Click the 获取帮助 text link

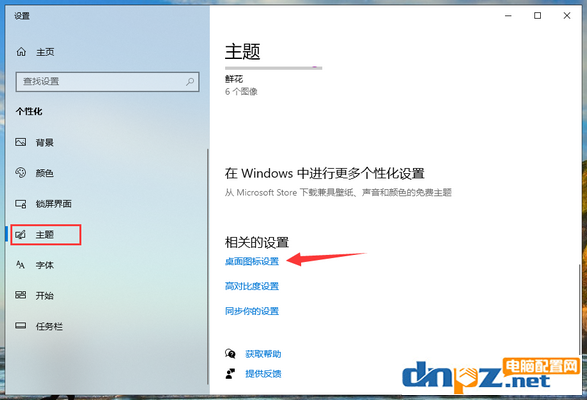(263, 354)
